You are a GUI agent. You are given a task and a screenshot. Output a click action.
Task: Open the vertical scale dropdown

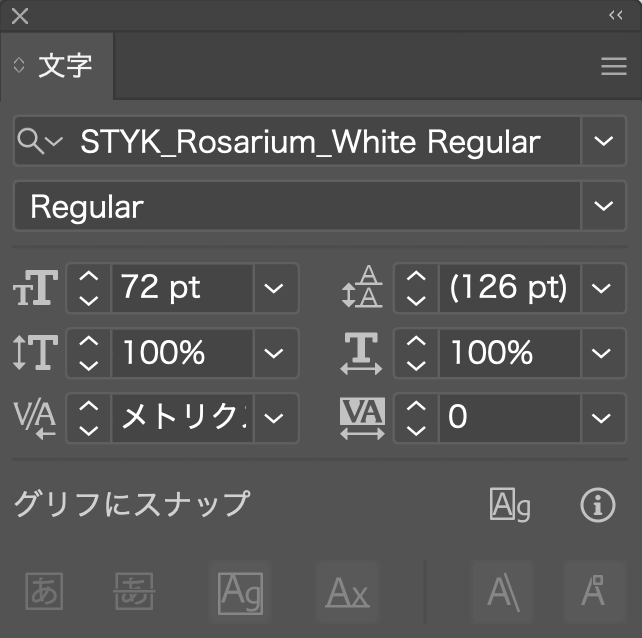pos(274,353)
